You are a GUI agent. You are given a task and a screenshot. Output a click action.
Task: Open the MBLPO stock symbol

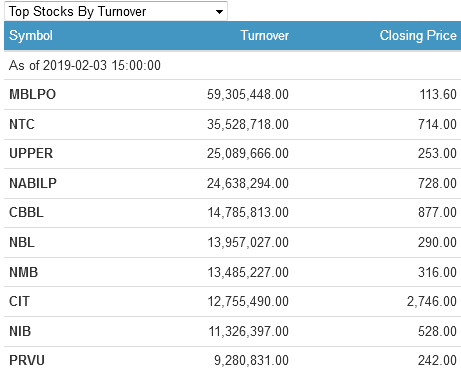pos(32,94)
